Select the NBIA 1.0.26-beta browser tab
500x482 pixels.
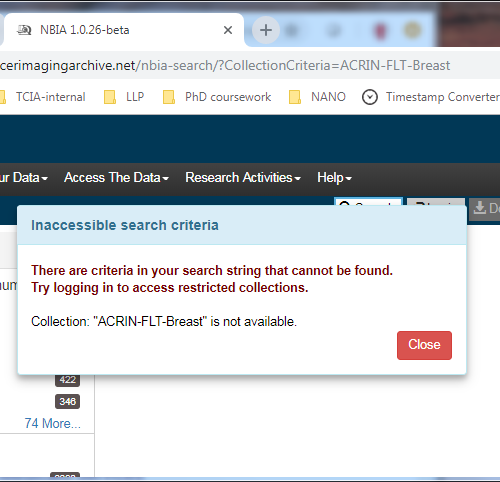(123, 30)
